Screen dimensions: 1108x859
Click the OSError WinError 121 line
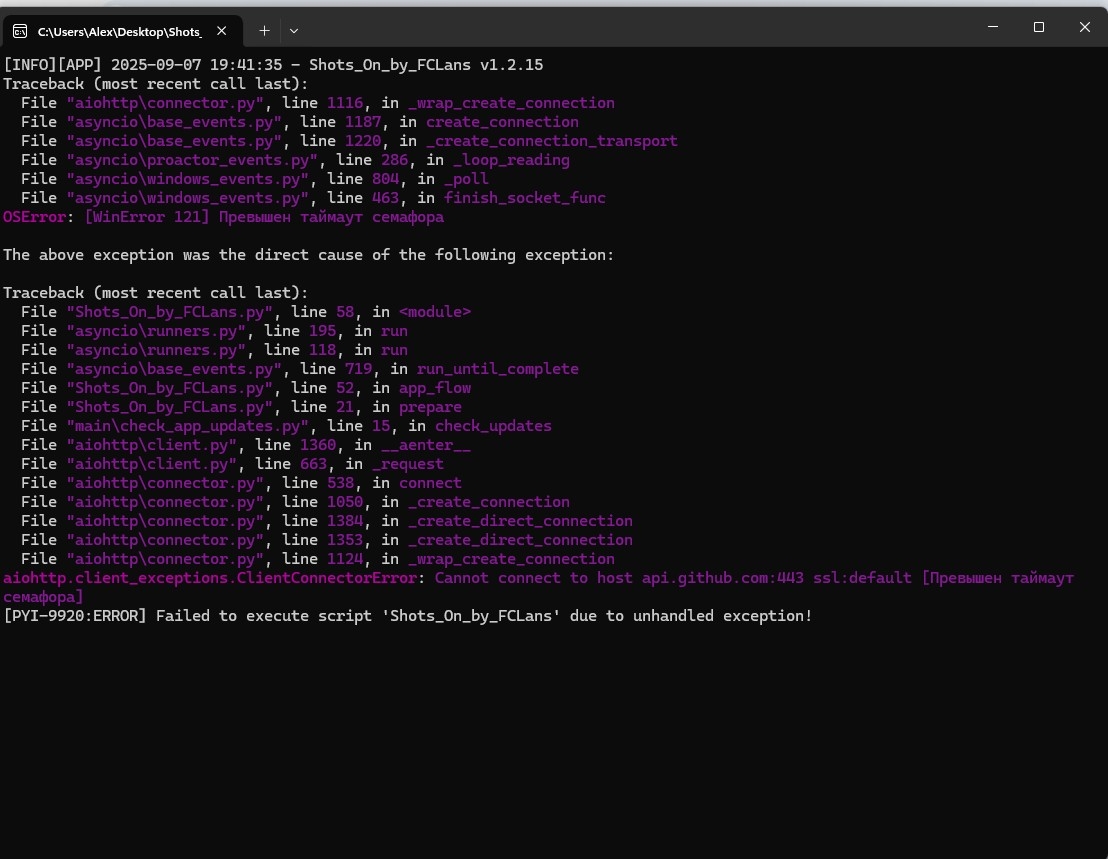223,217
